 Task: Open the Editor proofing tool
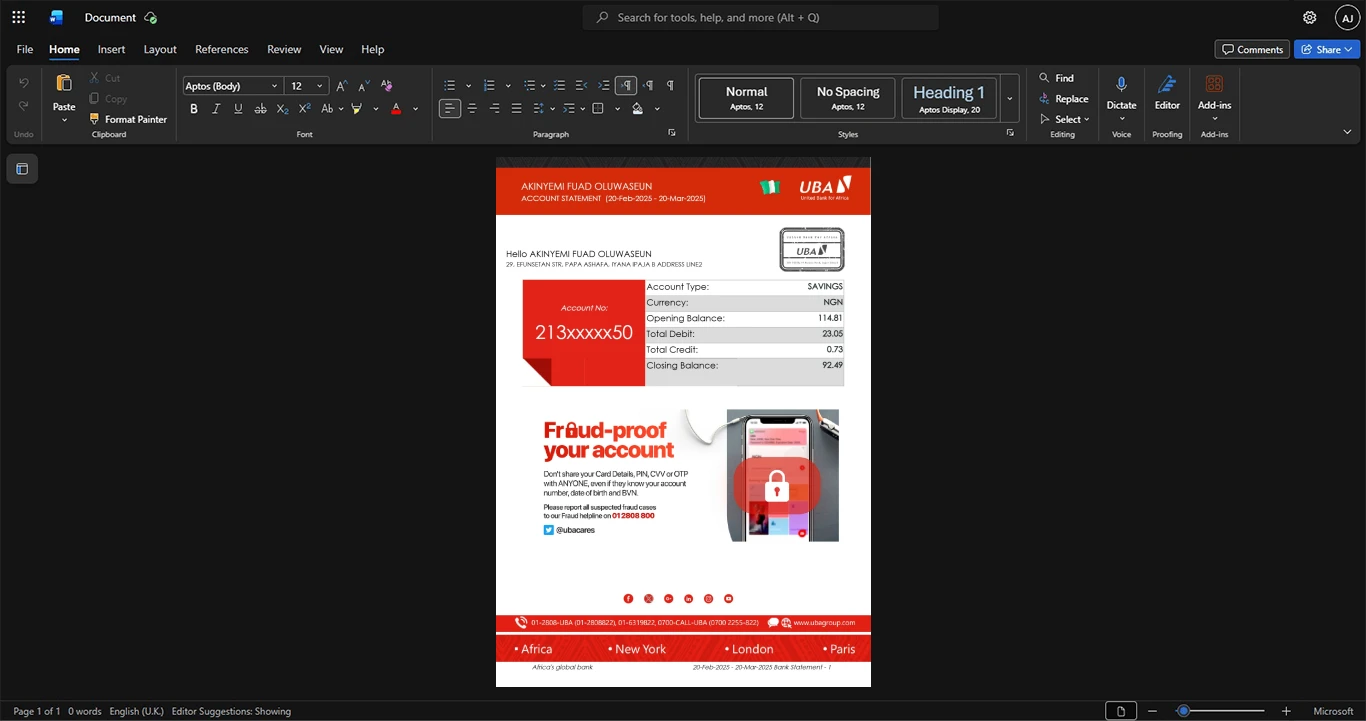point(1167,93)
